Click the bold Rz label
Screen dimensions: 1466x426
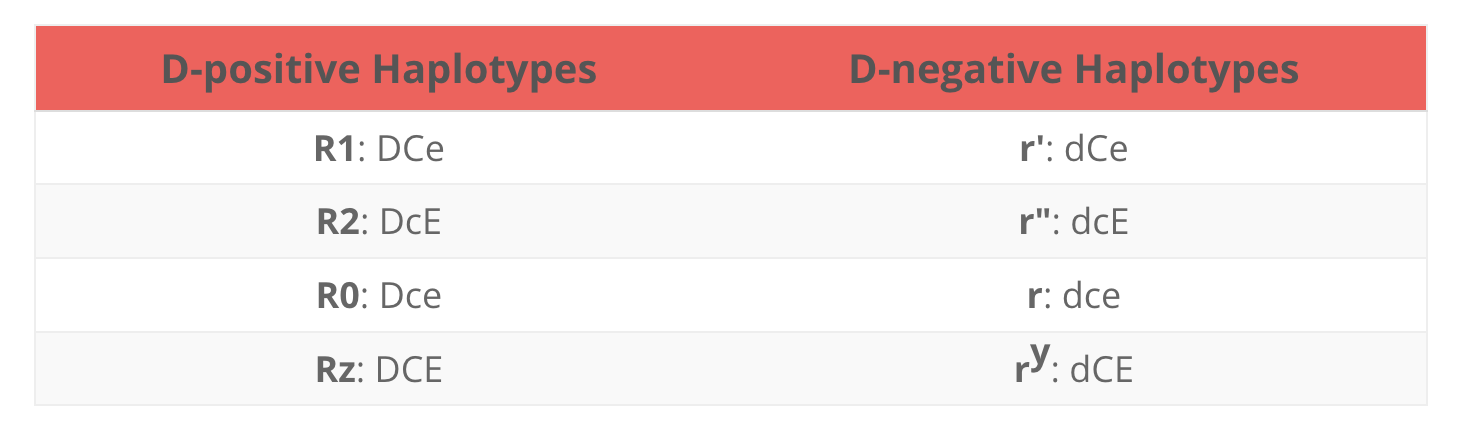(335, 370)
